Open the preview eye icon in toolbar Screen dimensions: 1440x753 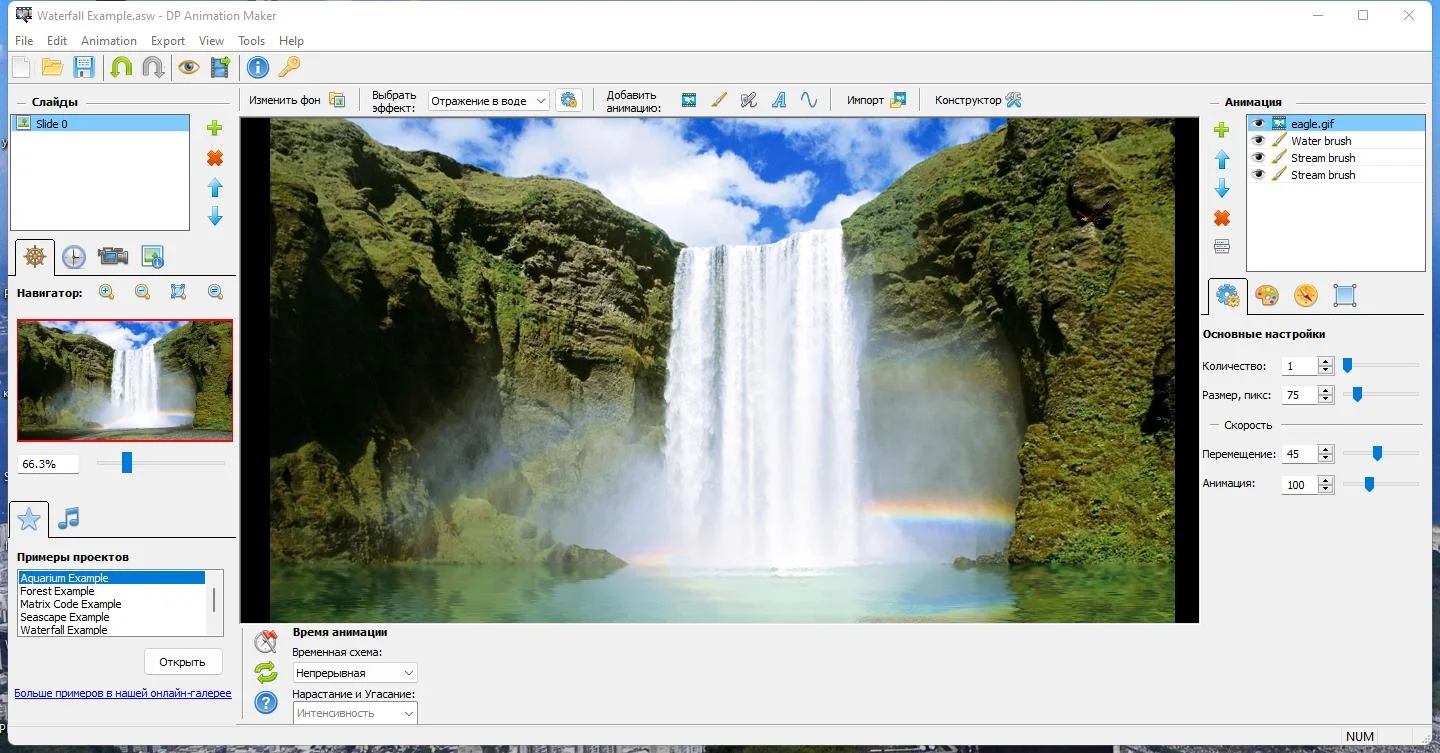pos(189,67)
